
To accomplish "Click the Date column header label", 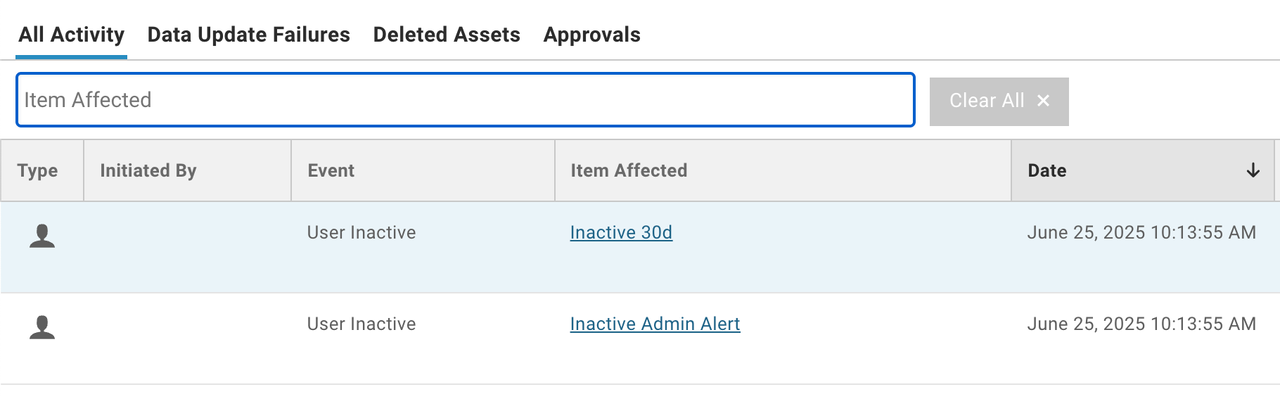I will coord(1047,171).
